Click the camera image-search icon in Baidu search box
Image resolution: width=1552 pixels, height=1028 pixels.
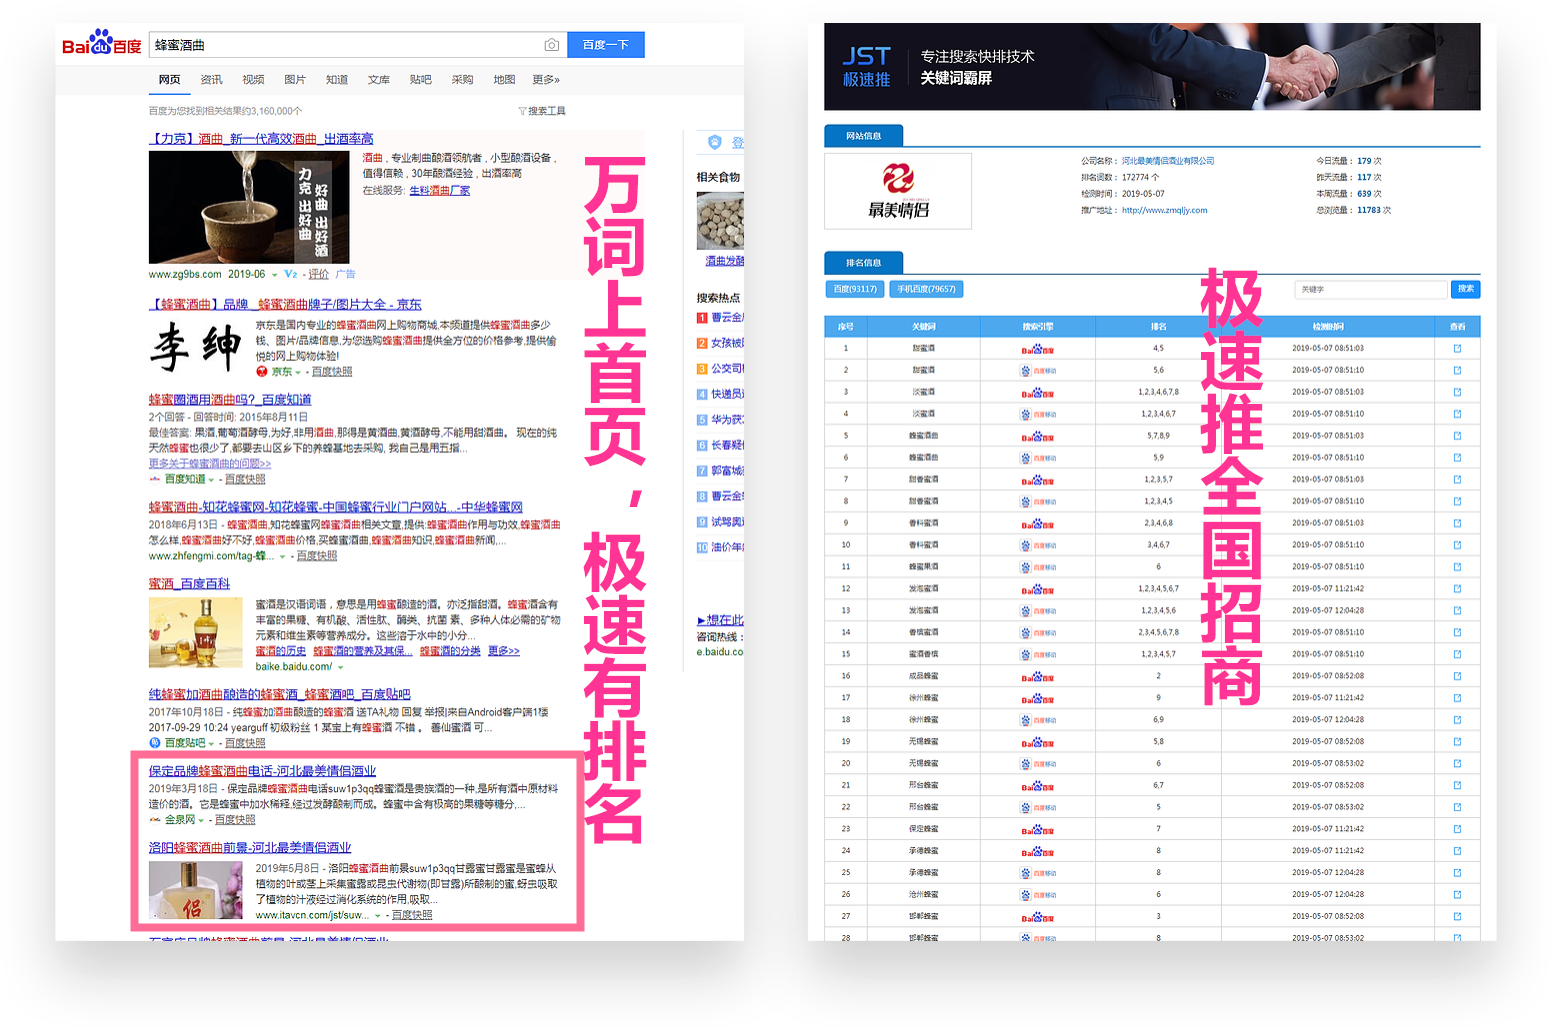(551, 45)
